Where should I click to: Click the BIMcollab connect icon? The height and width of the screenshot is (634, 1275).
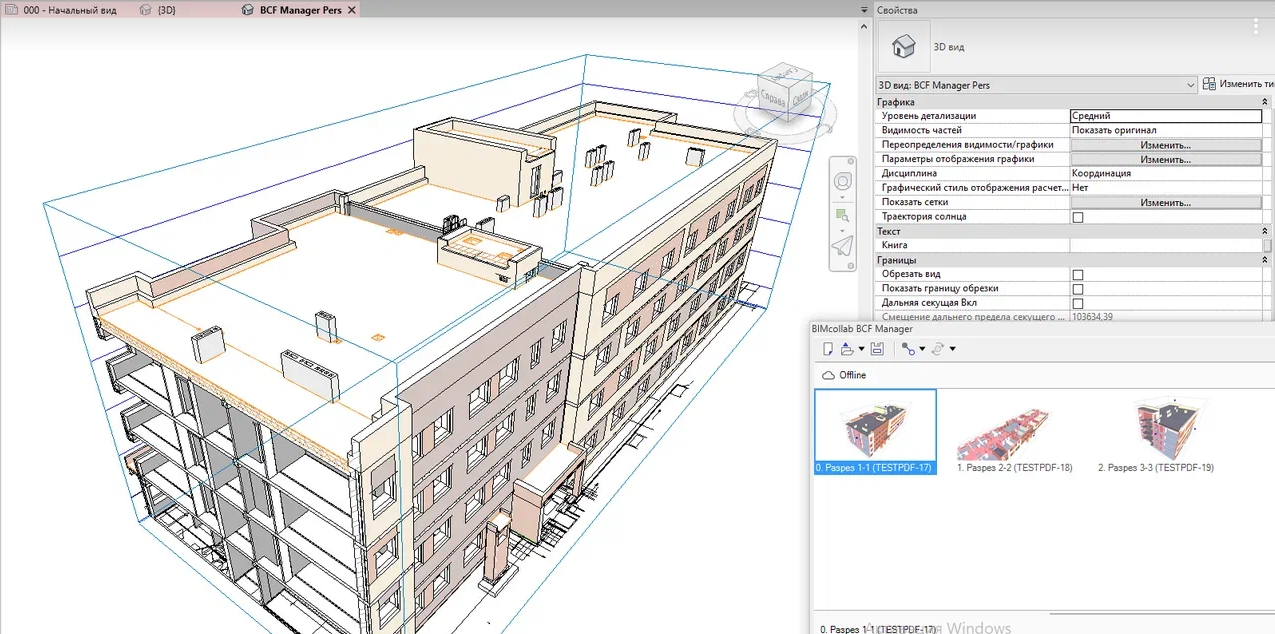(907, 348)
